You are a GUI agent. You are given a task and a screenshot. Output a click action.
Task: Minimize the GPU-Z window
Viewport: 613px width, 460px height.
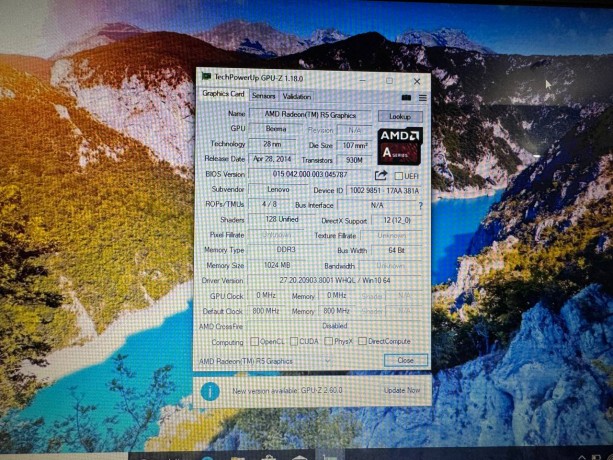[x=362, y=81]
